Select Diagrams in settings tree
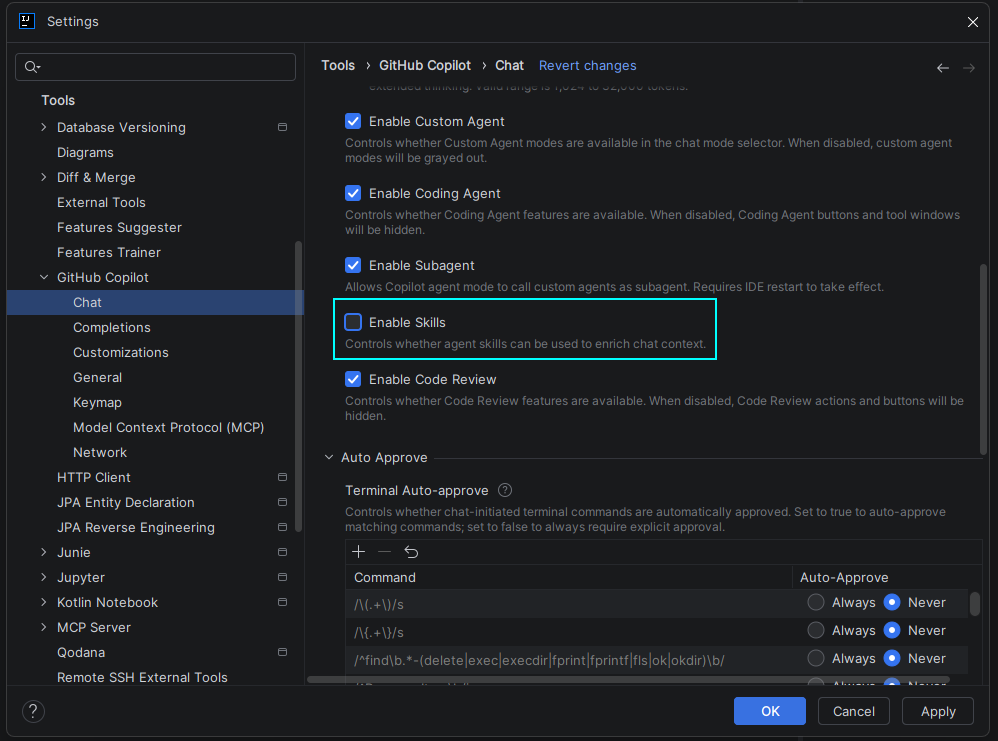 (85, 152)
